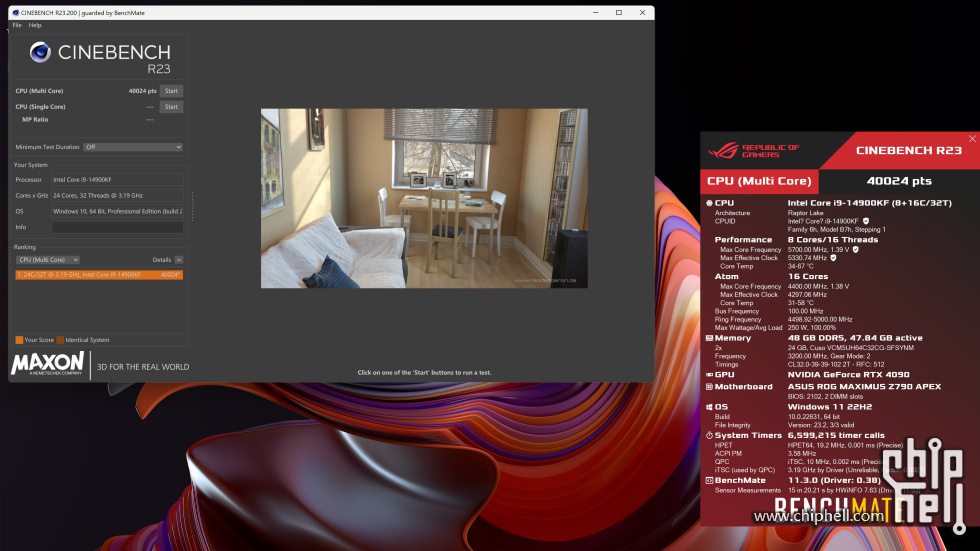Start the CPU Single Core test
Screen dimensions: 980x551
coord(171,107)
